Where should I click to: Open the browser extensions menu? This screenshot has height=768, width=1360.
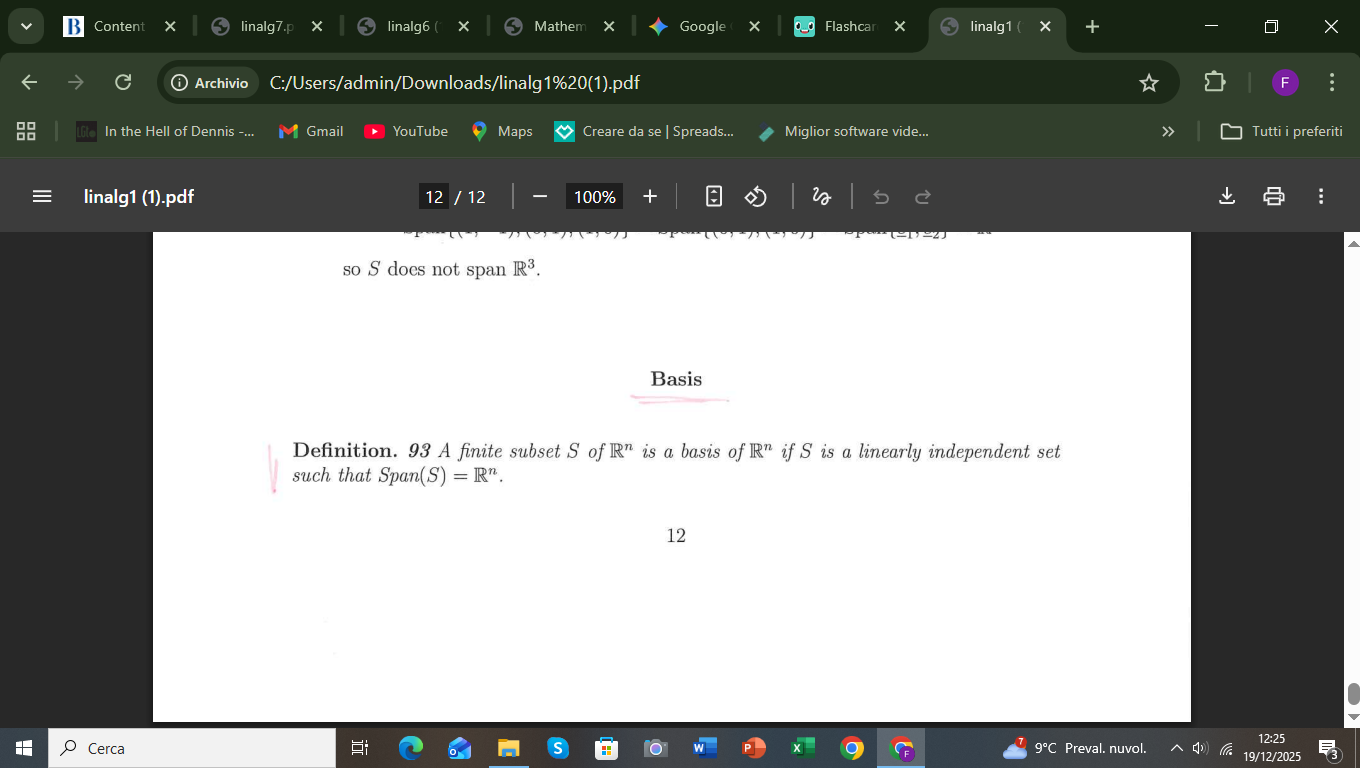coord(1214,82)
